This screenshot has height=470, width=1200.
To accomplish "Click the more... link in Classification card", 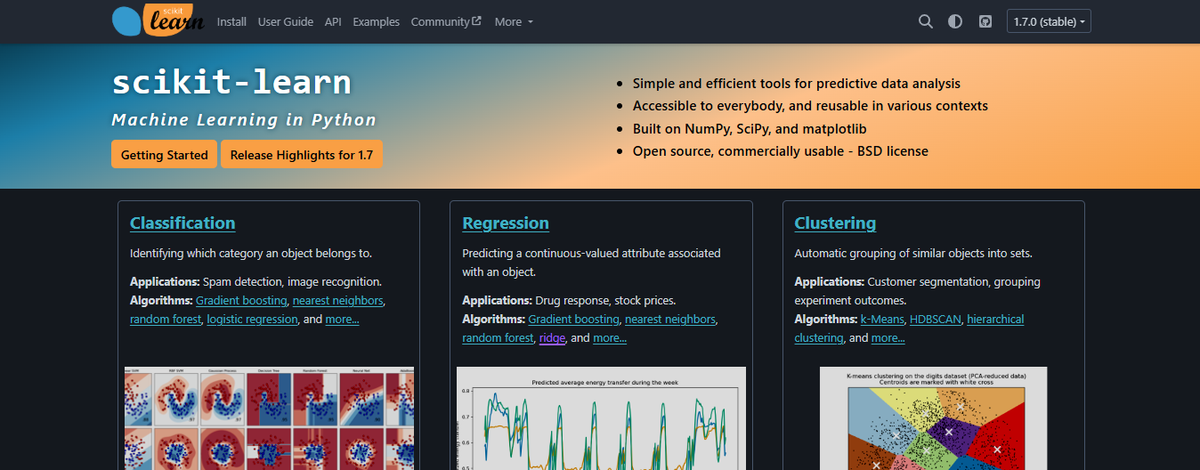I will (342, 319).
